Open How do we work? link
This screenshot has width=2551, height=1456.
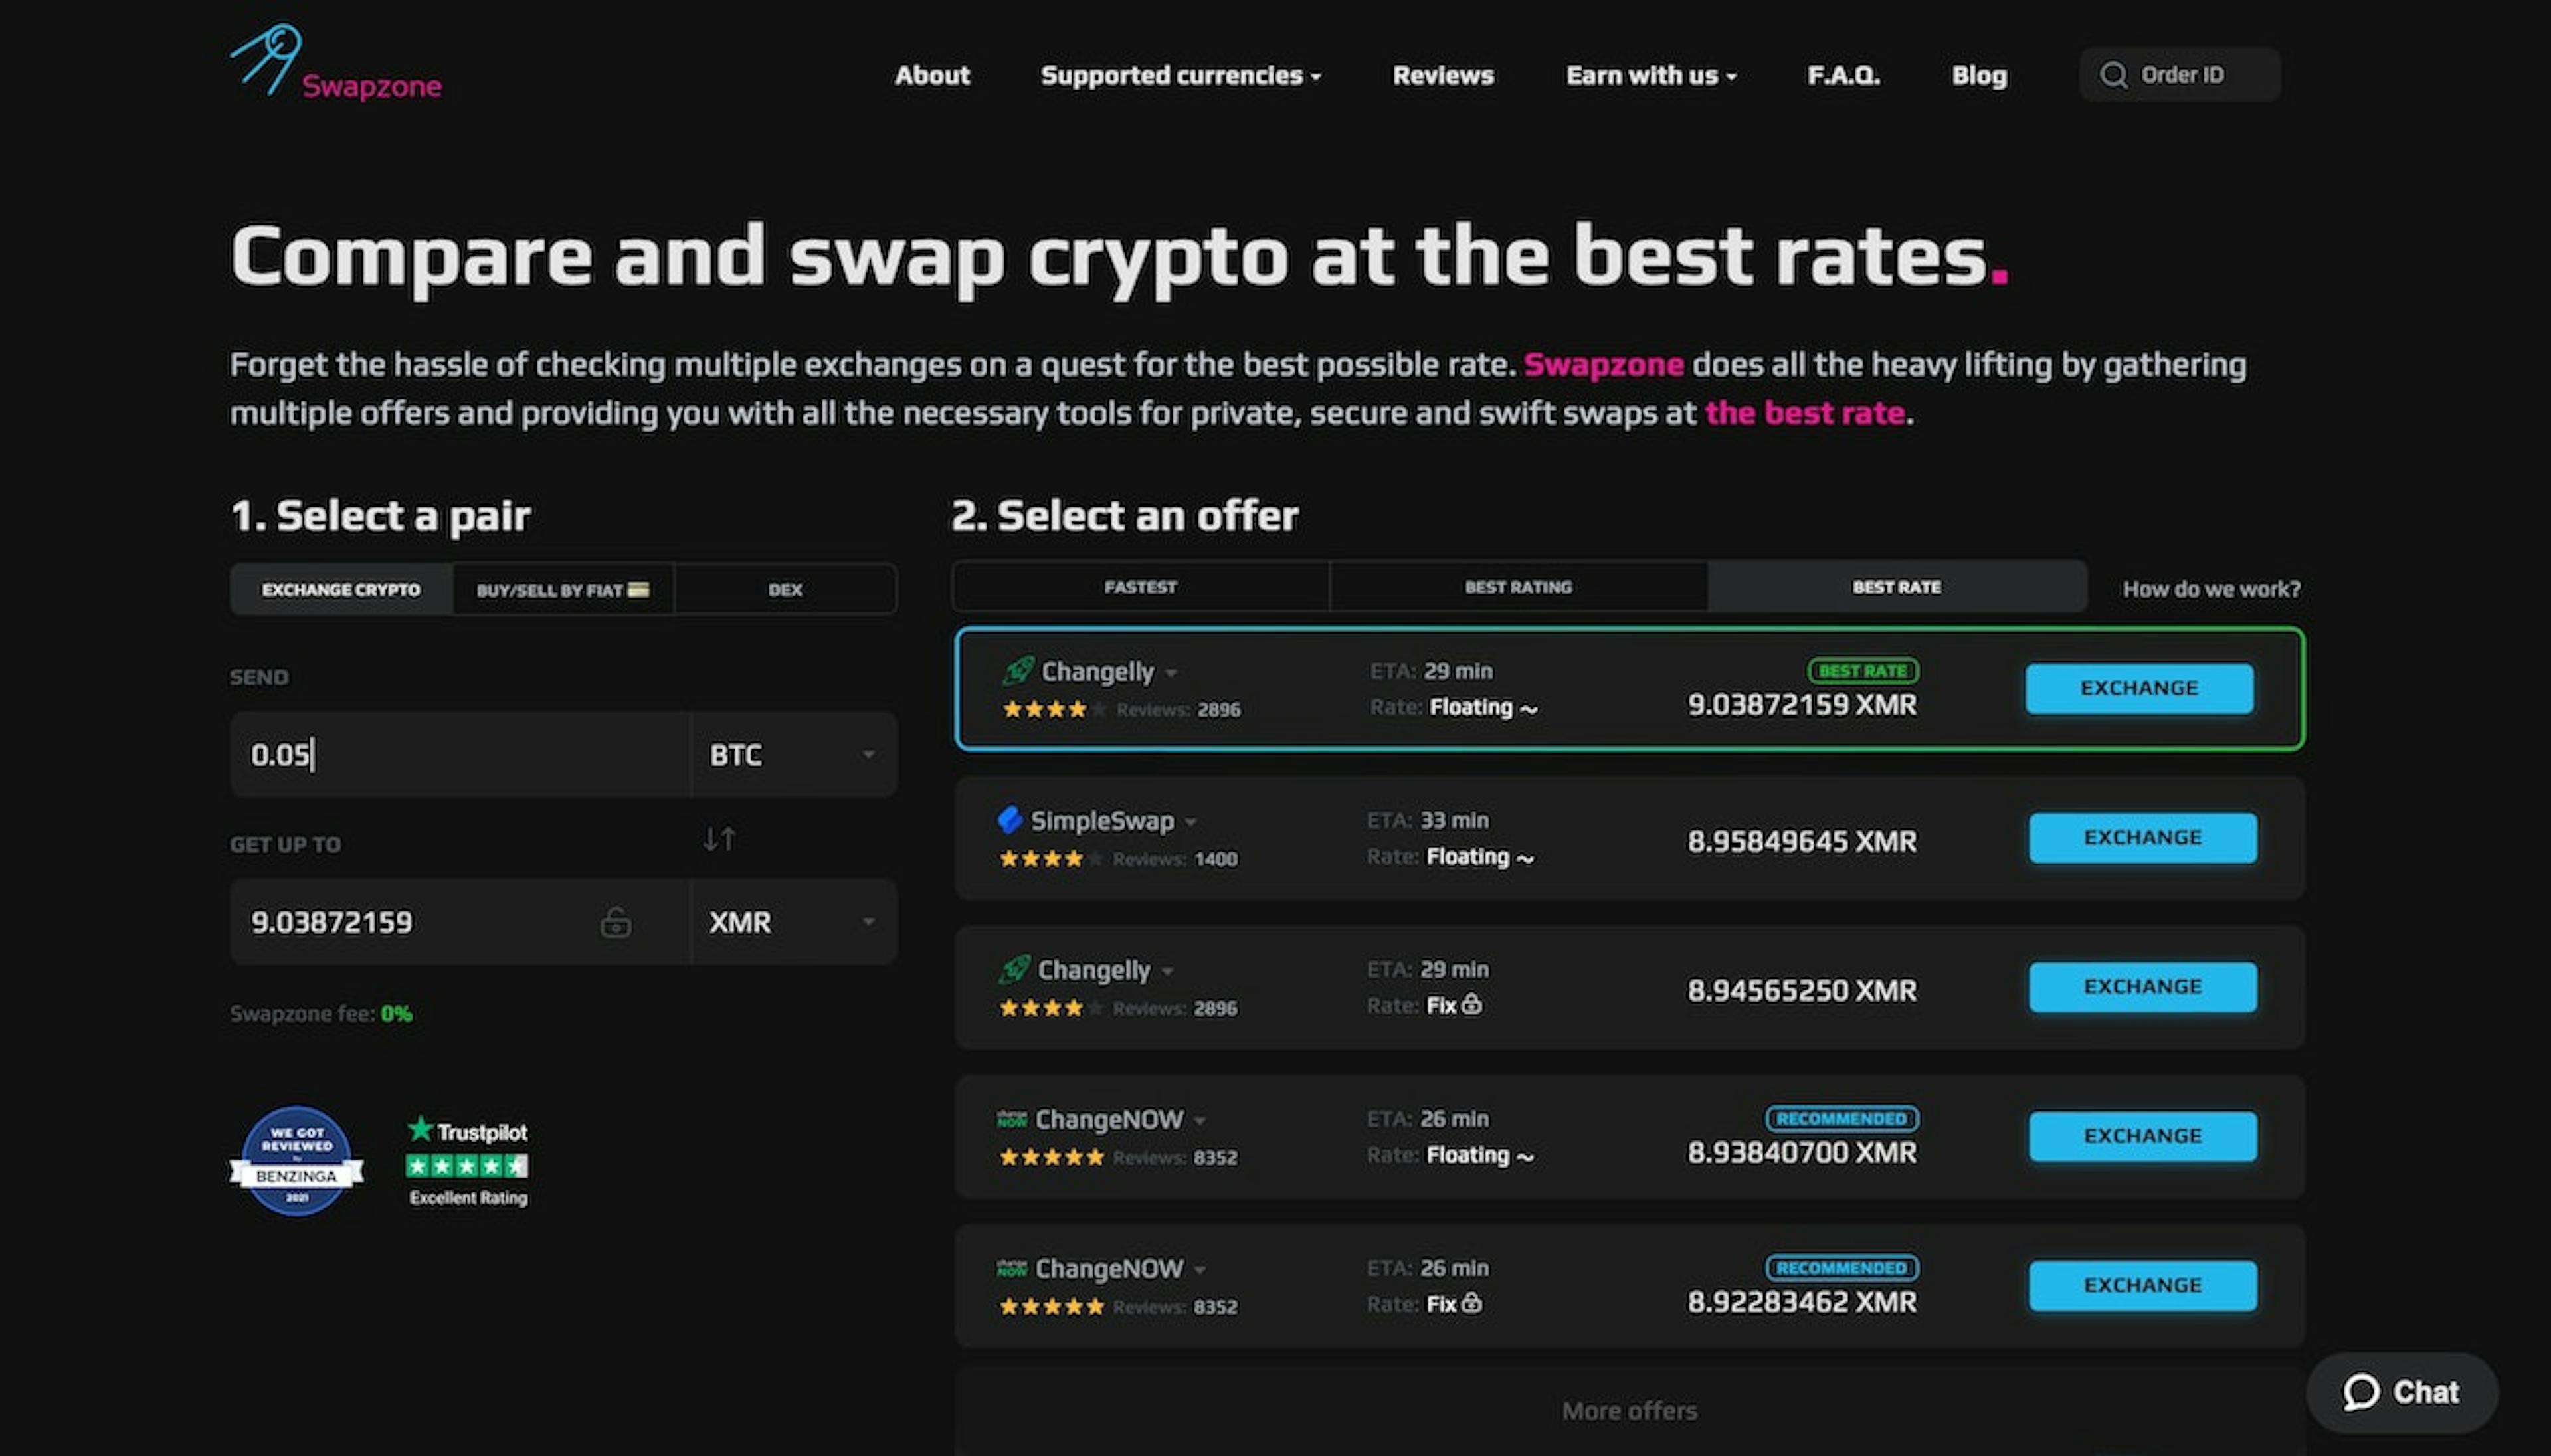pyautogui.click(x=2211, y=589)
